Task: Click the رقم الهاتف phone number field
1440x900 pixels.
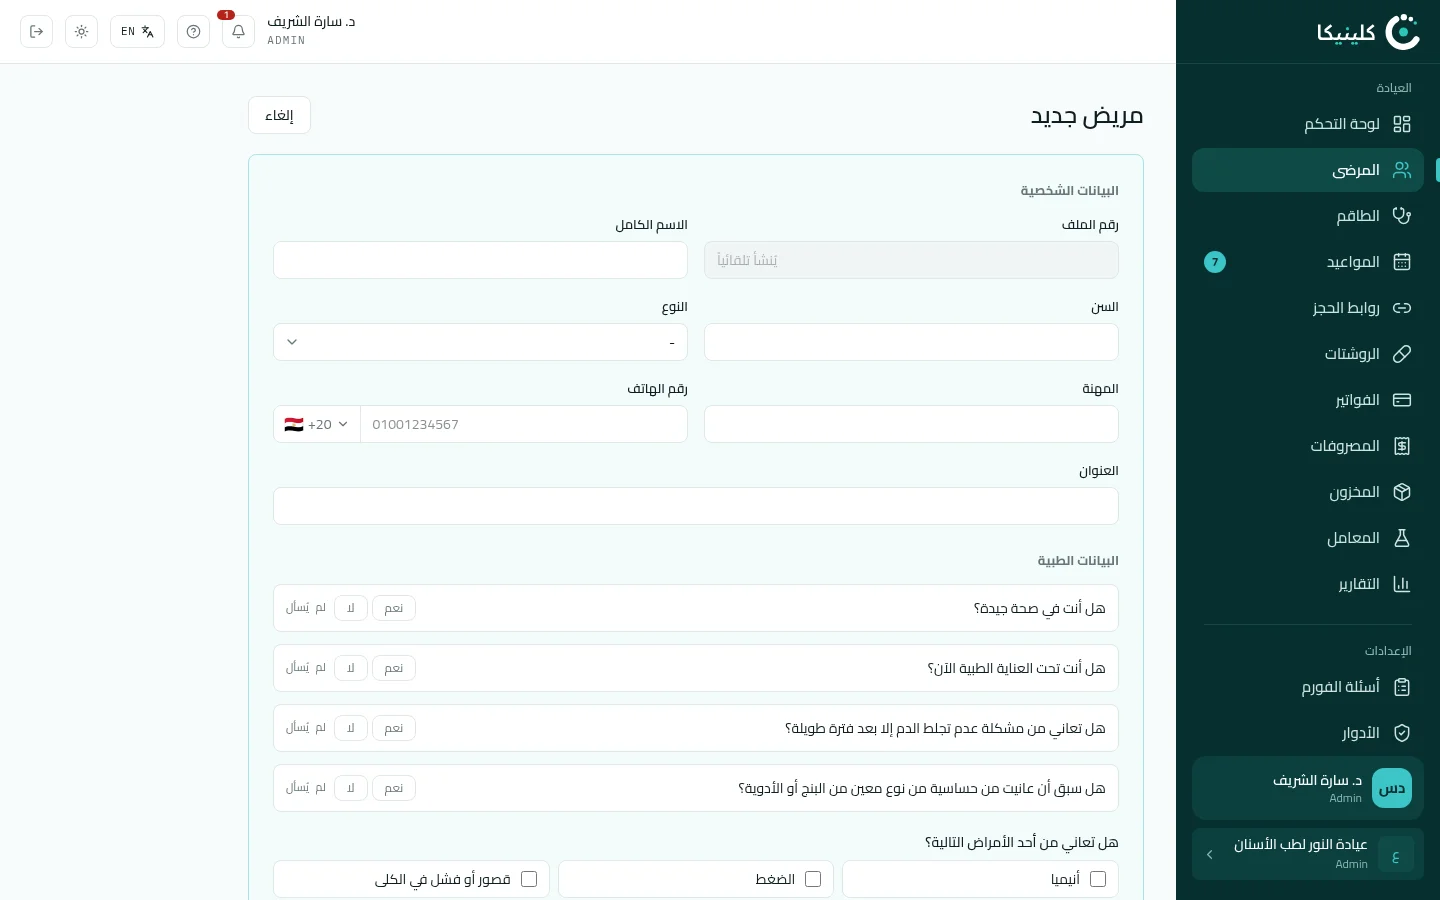Action: (524, 424)
